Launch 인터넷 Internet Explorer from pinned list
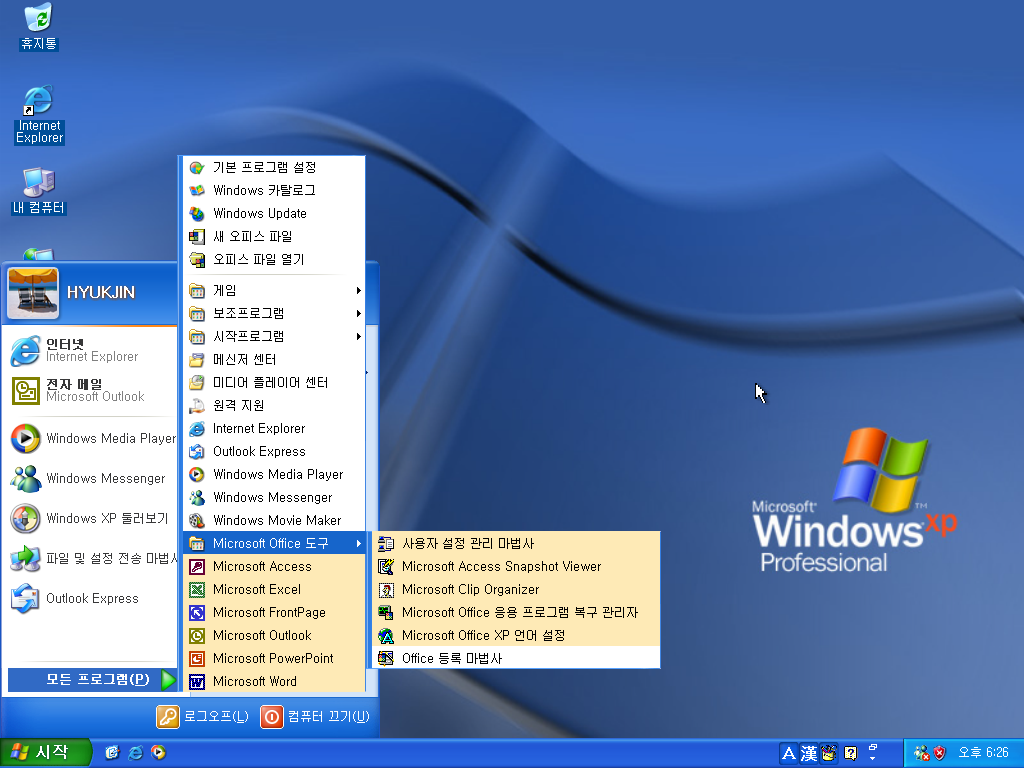Screen dimensions: 1024x768 pyautogui.click(x=89, y=351)
